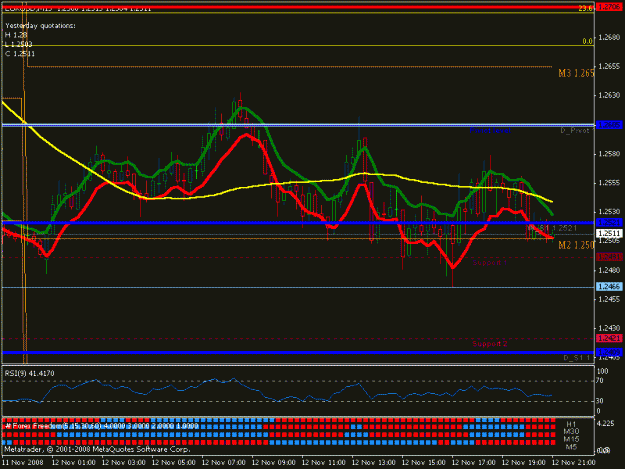This screenshot has width=625, height=469.
Task: Click the '12 Nov 05:00' time axis label
Action: coord(174,463)
